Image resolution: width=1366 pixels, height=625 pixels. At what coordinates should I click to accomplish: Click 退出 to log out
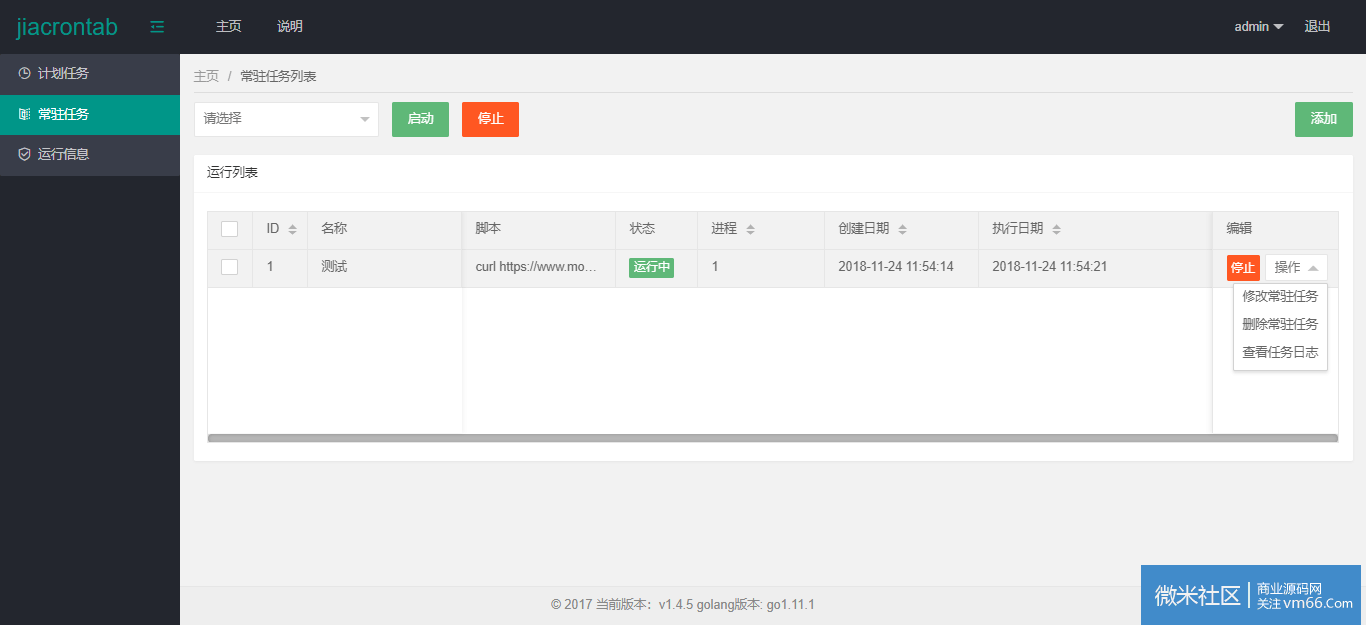point(1318,27)
